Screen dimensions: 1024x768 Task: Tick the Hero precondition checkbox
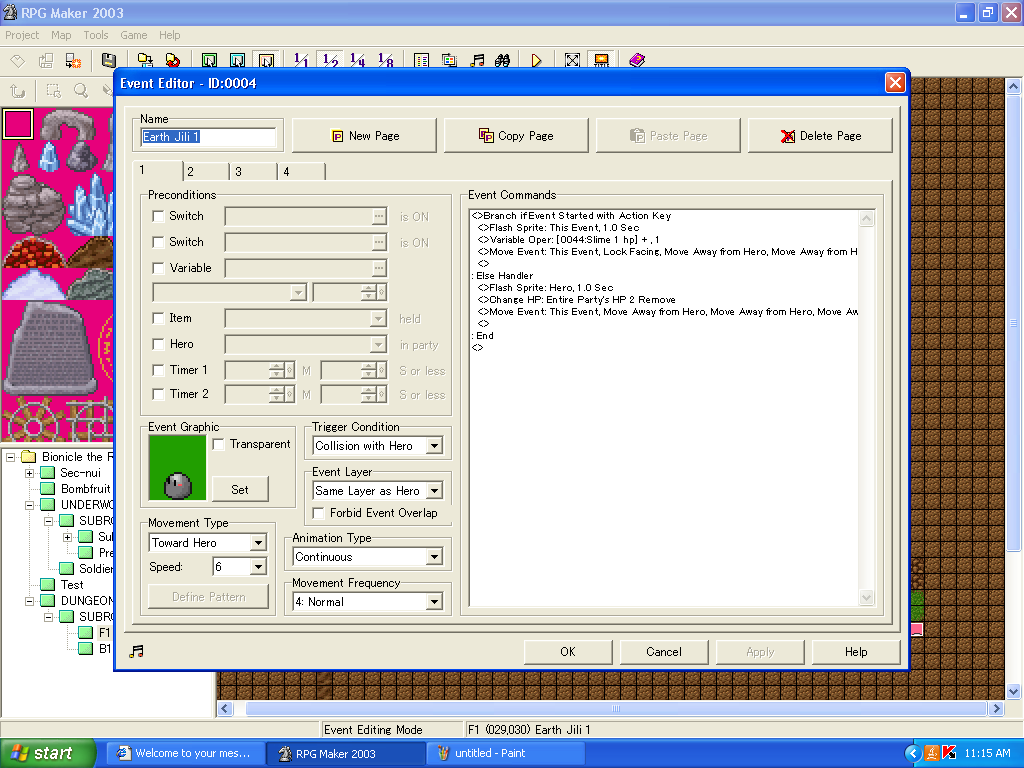click(158, 344)
